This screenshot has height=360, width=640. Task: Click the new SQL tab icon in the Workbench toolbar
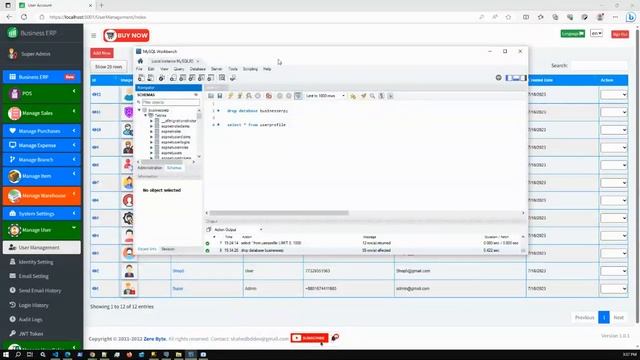[x=141, y=78]
